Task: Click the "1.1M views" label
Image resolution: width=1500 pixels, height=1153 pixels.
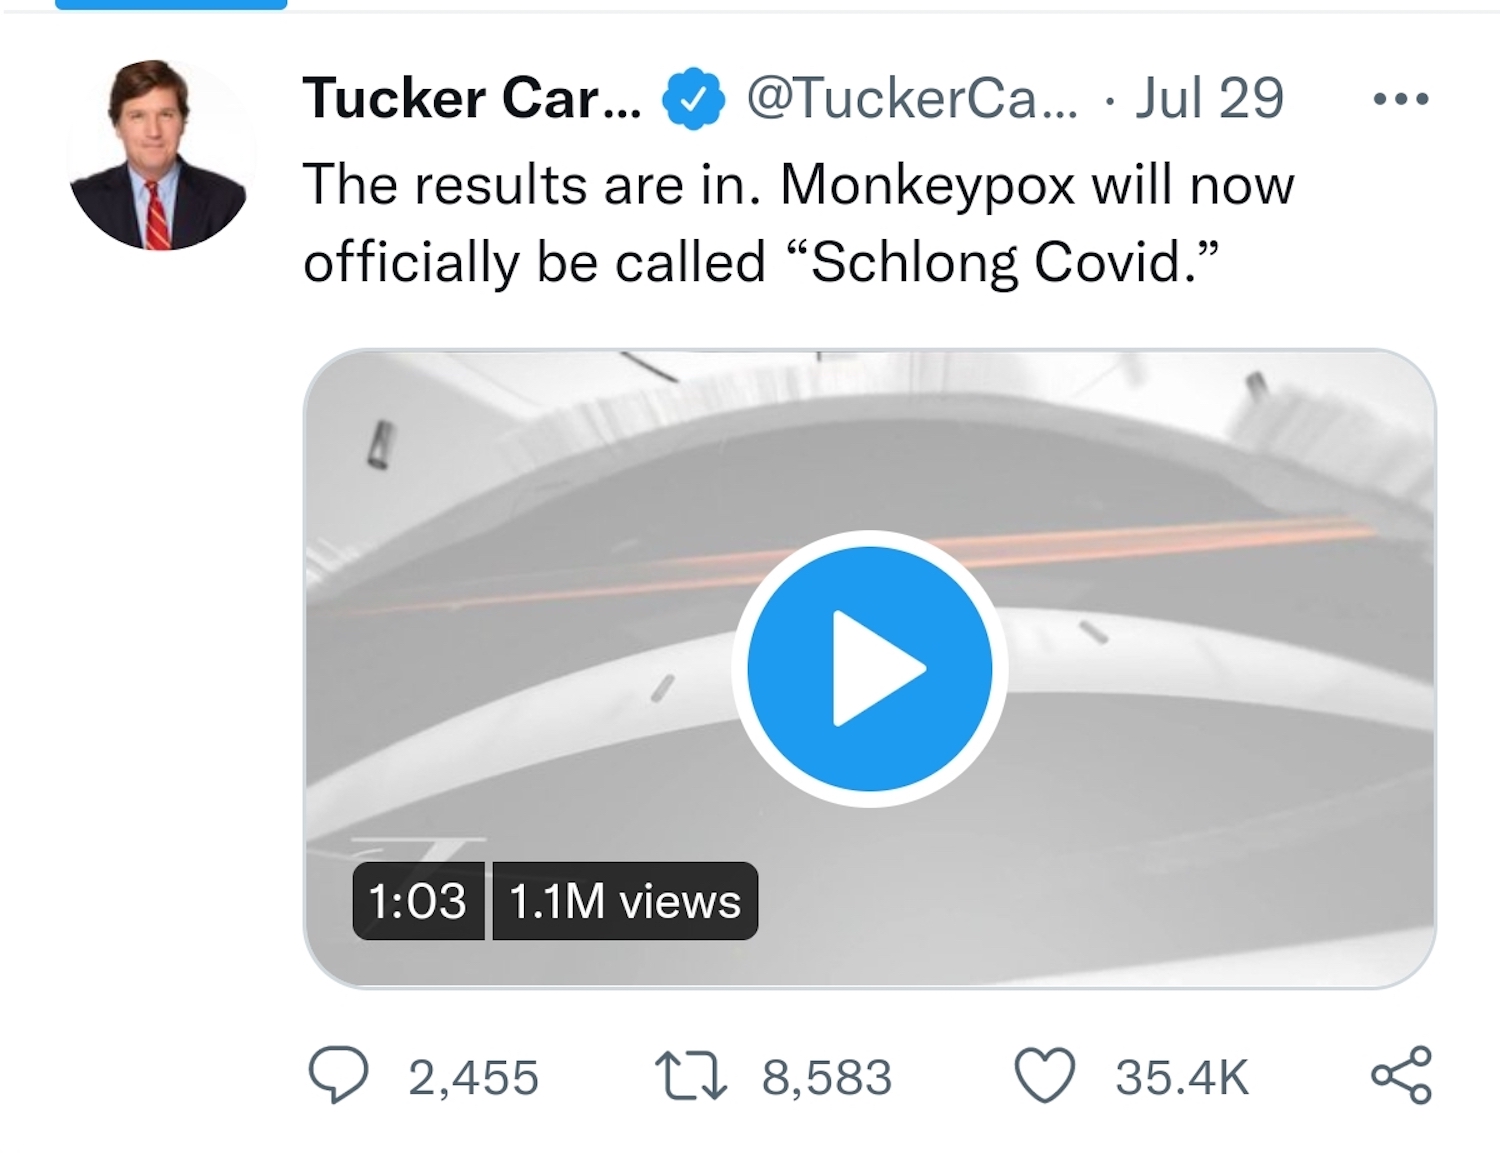Action: (625, 901)
